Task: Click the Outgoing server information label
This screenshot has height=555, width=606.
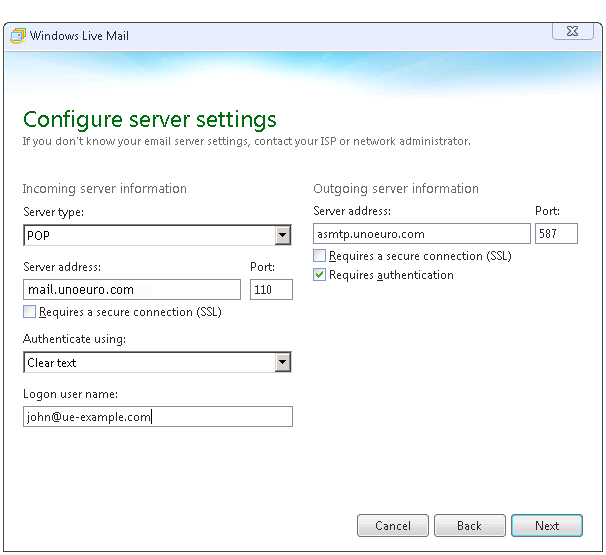Action: tap(395, 189)
